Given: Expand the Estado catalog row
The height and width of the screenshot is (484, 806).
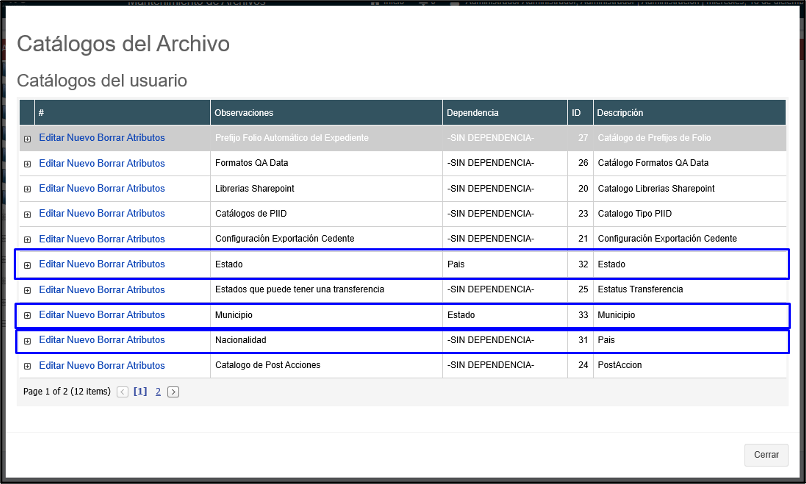Looking at the screenshot, I should [x=27, y=265].
